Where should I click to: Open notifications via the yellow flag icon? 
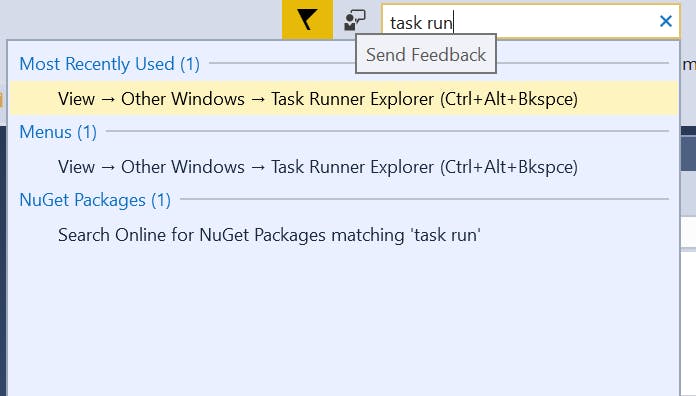pos(307,20)
